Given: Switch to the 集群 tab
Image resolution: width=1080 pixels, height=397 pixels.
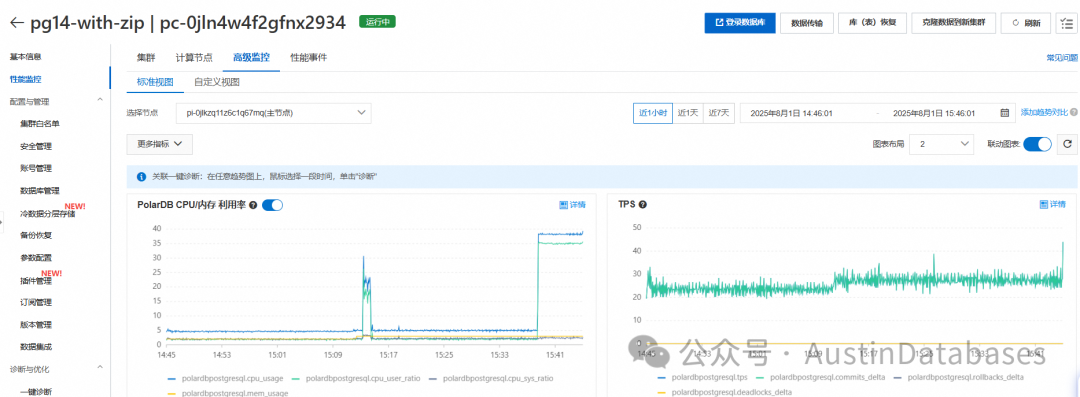Looking at the screenshot, I should tap(146, 57).
